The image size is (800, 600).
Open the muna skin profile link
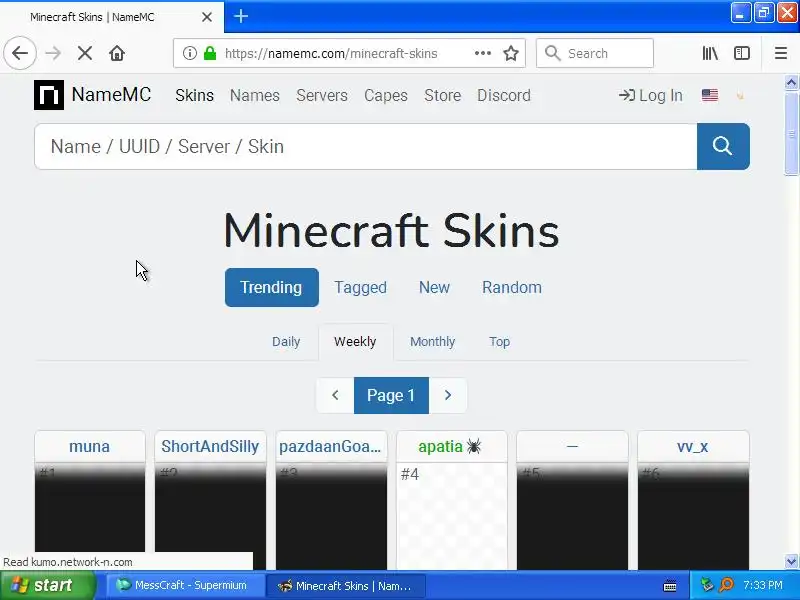(89, 446)
